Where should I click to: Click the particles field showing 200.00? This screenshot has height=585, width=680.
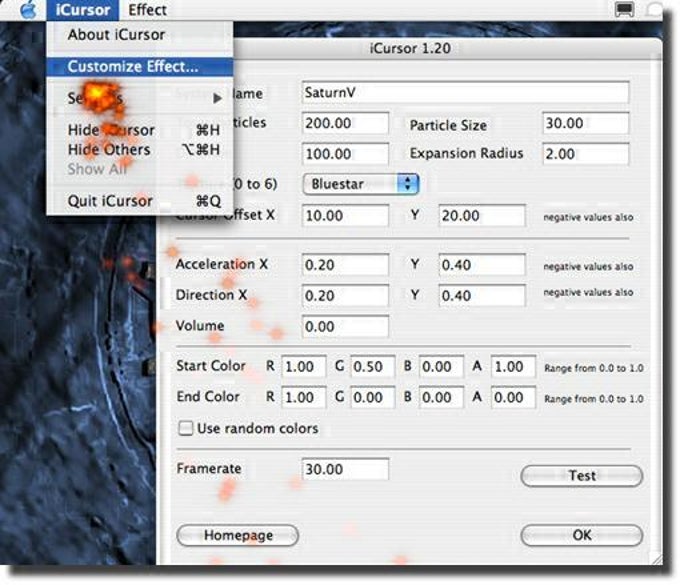tap(345, 123)
